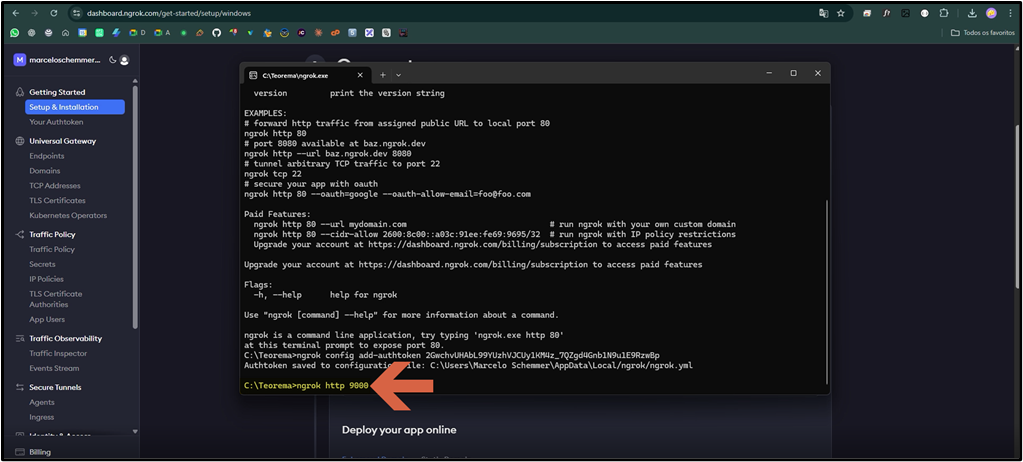
Task: Go back to the previous browser page
Action: 16,13
